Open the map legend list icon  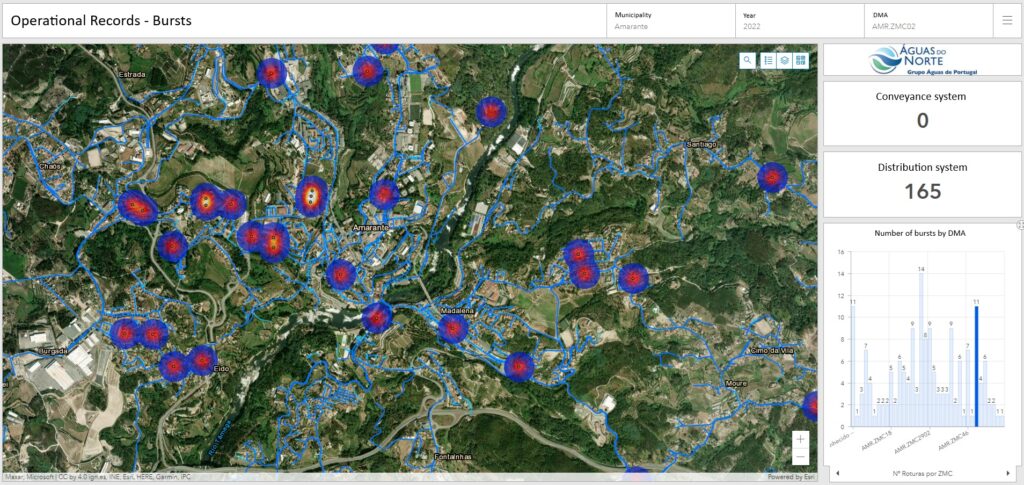click(769, 60)
